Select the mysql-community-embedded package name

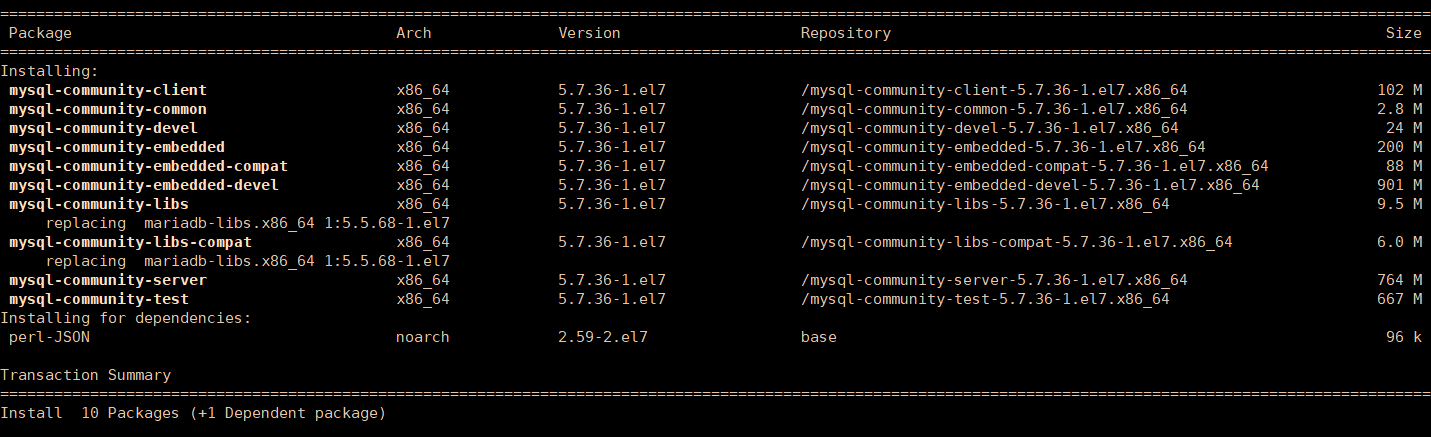point(117,147)
